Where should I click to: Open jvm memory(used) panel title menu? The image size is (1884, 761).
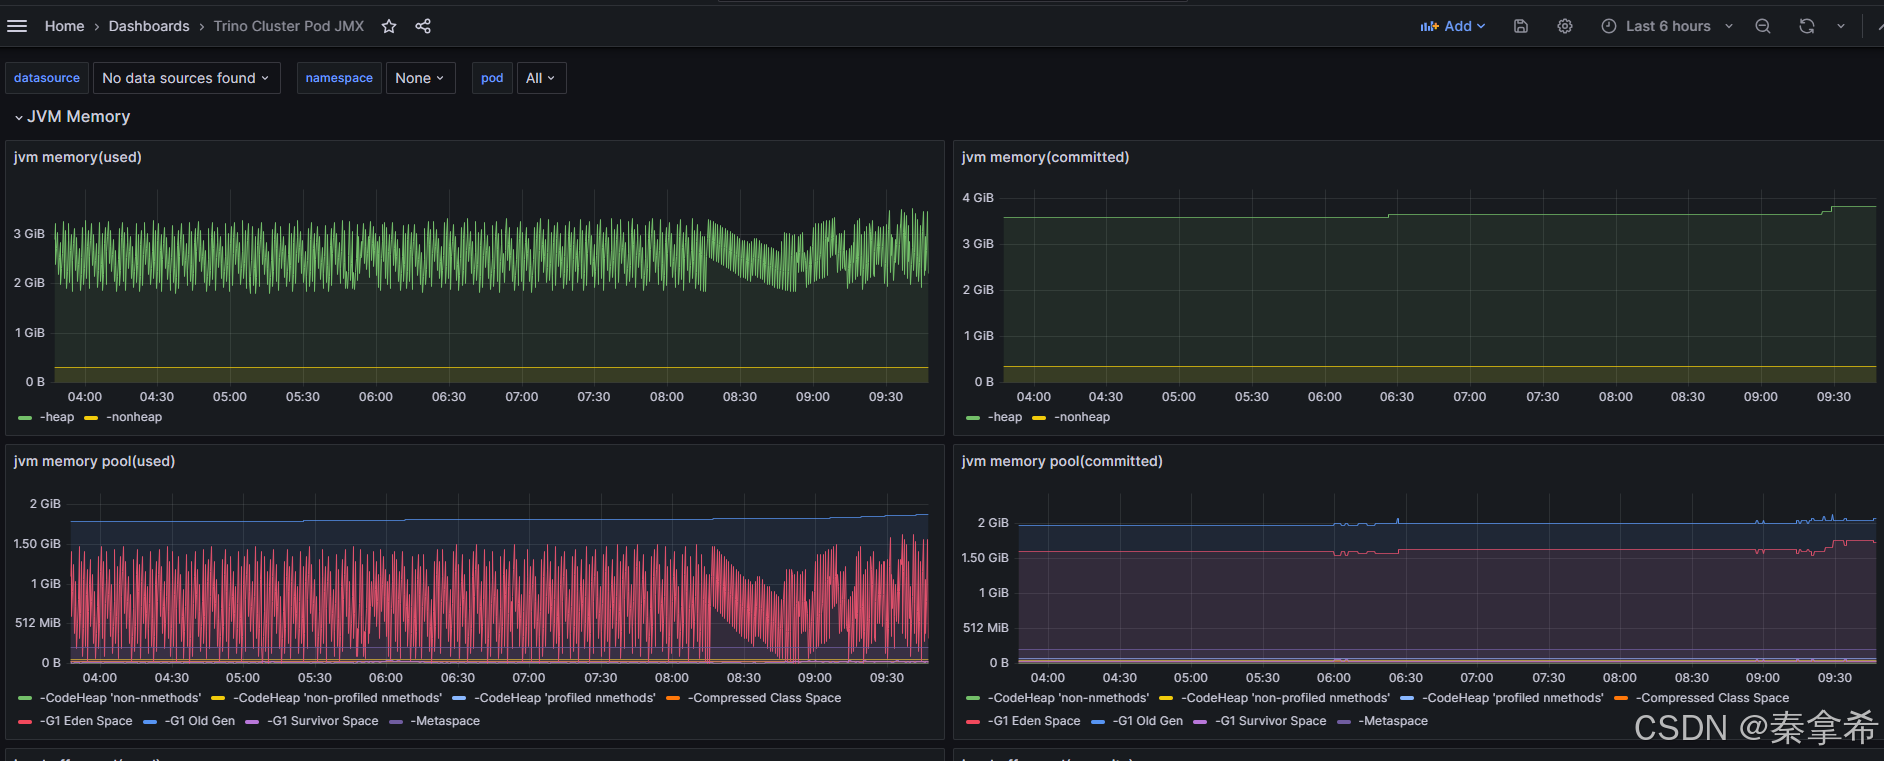coord(78,157)
